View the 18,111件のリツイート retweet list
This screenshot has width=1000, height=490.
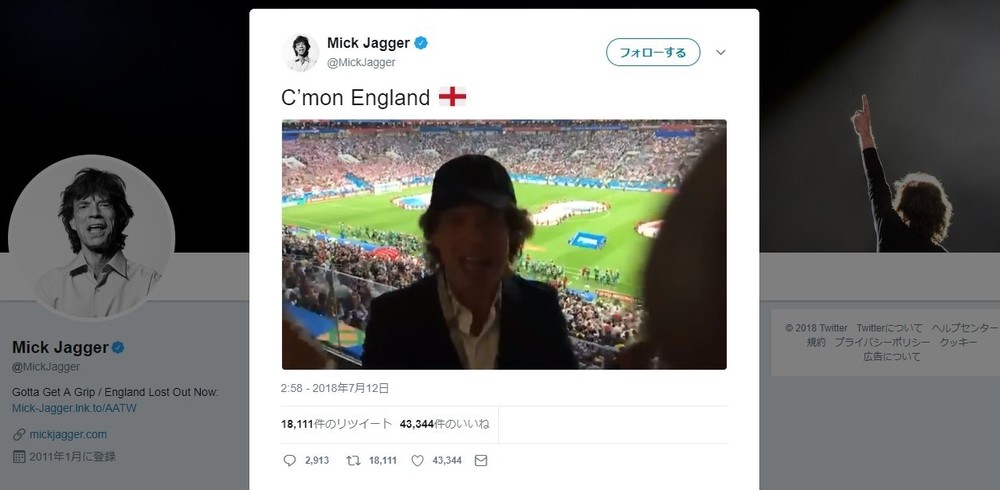tap(336, 424)
